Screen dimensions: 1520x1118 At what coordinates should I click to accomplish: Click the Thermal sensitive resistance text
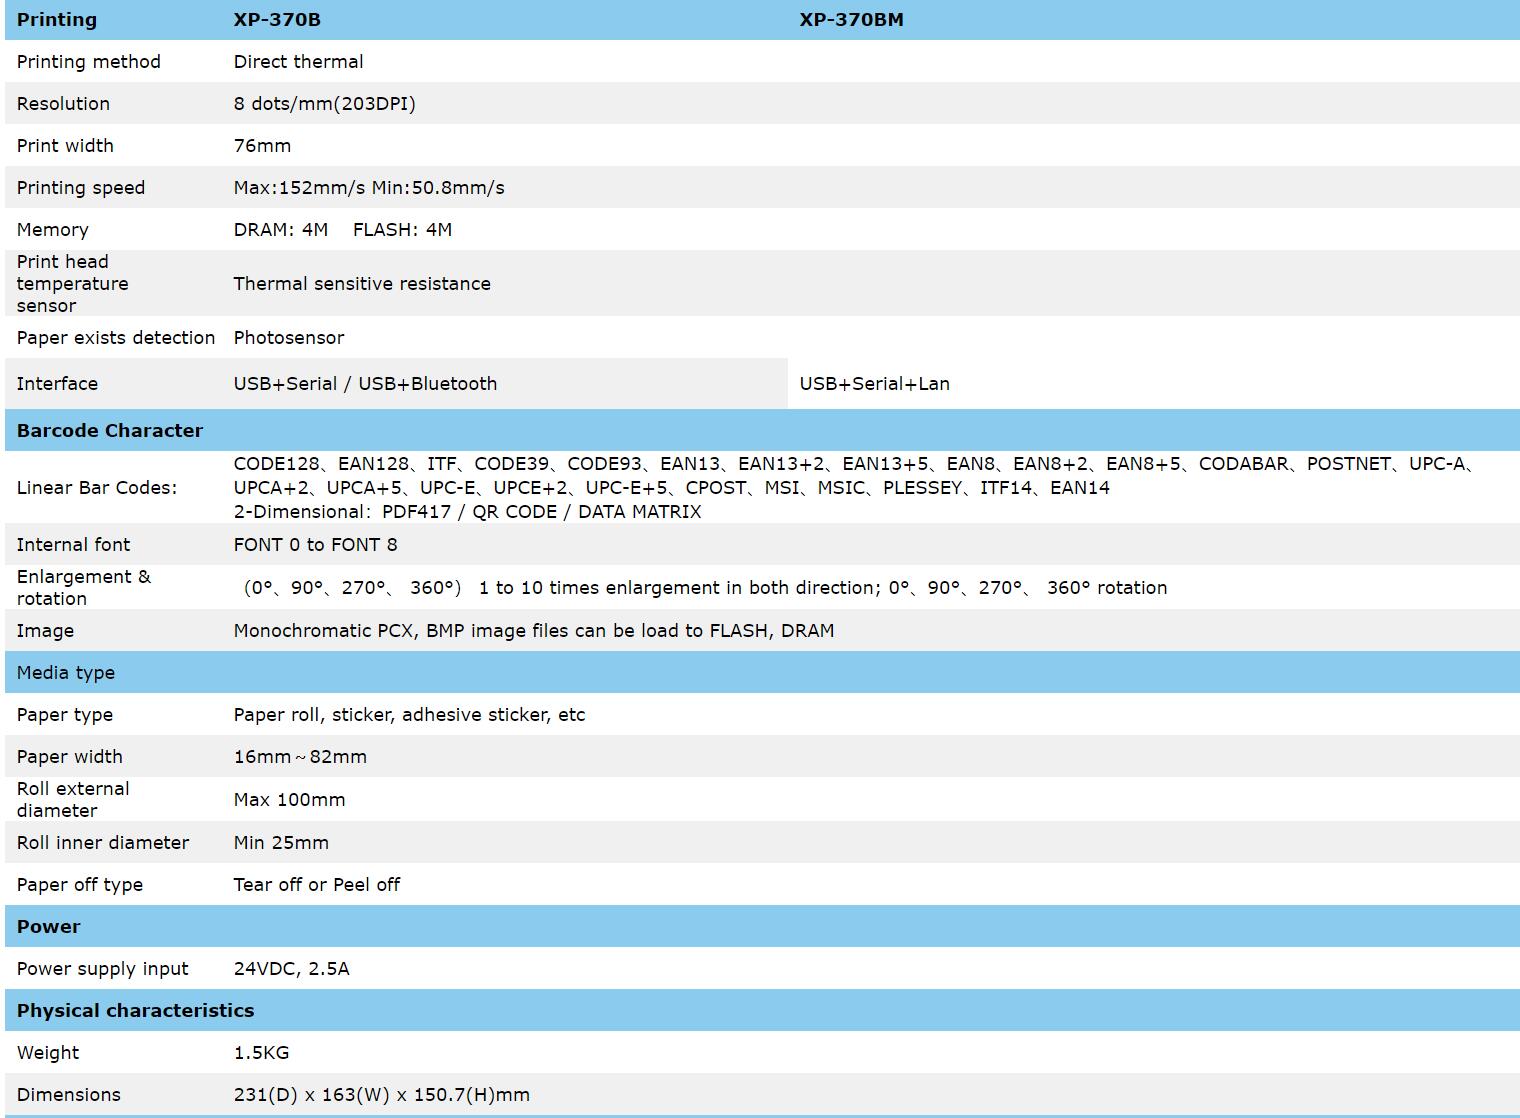(362, 284)
